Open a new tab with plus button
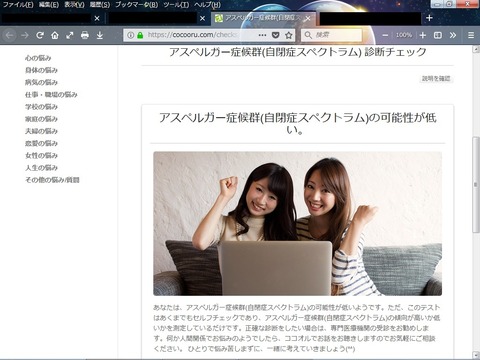480x360 pixels. [x=429, y=18]
